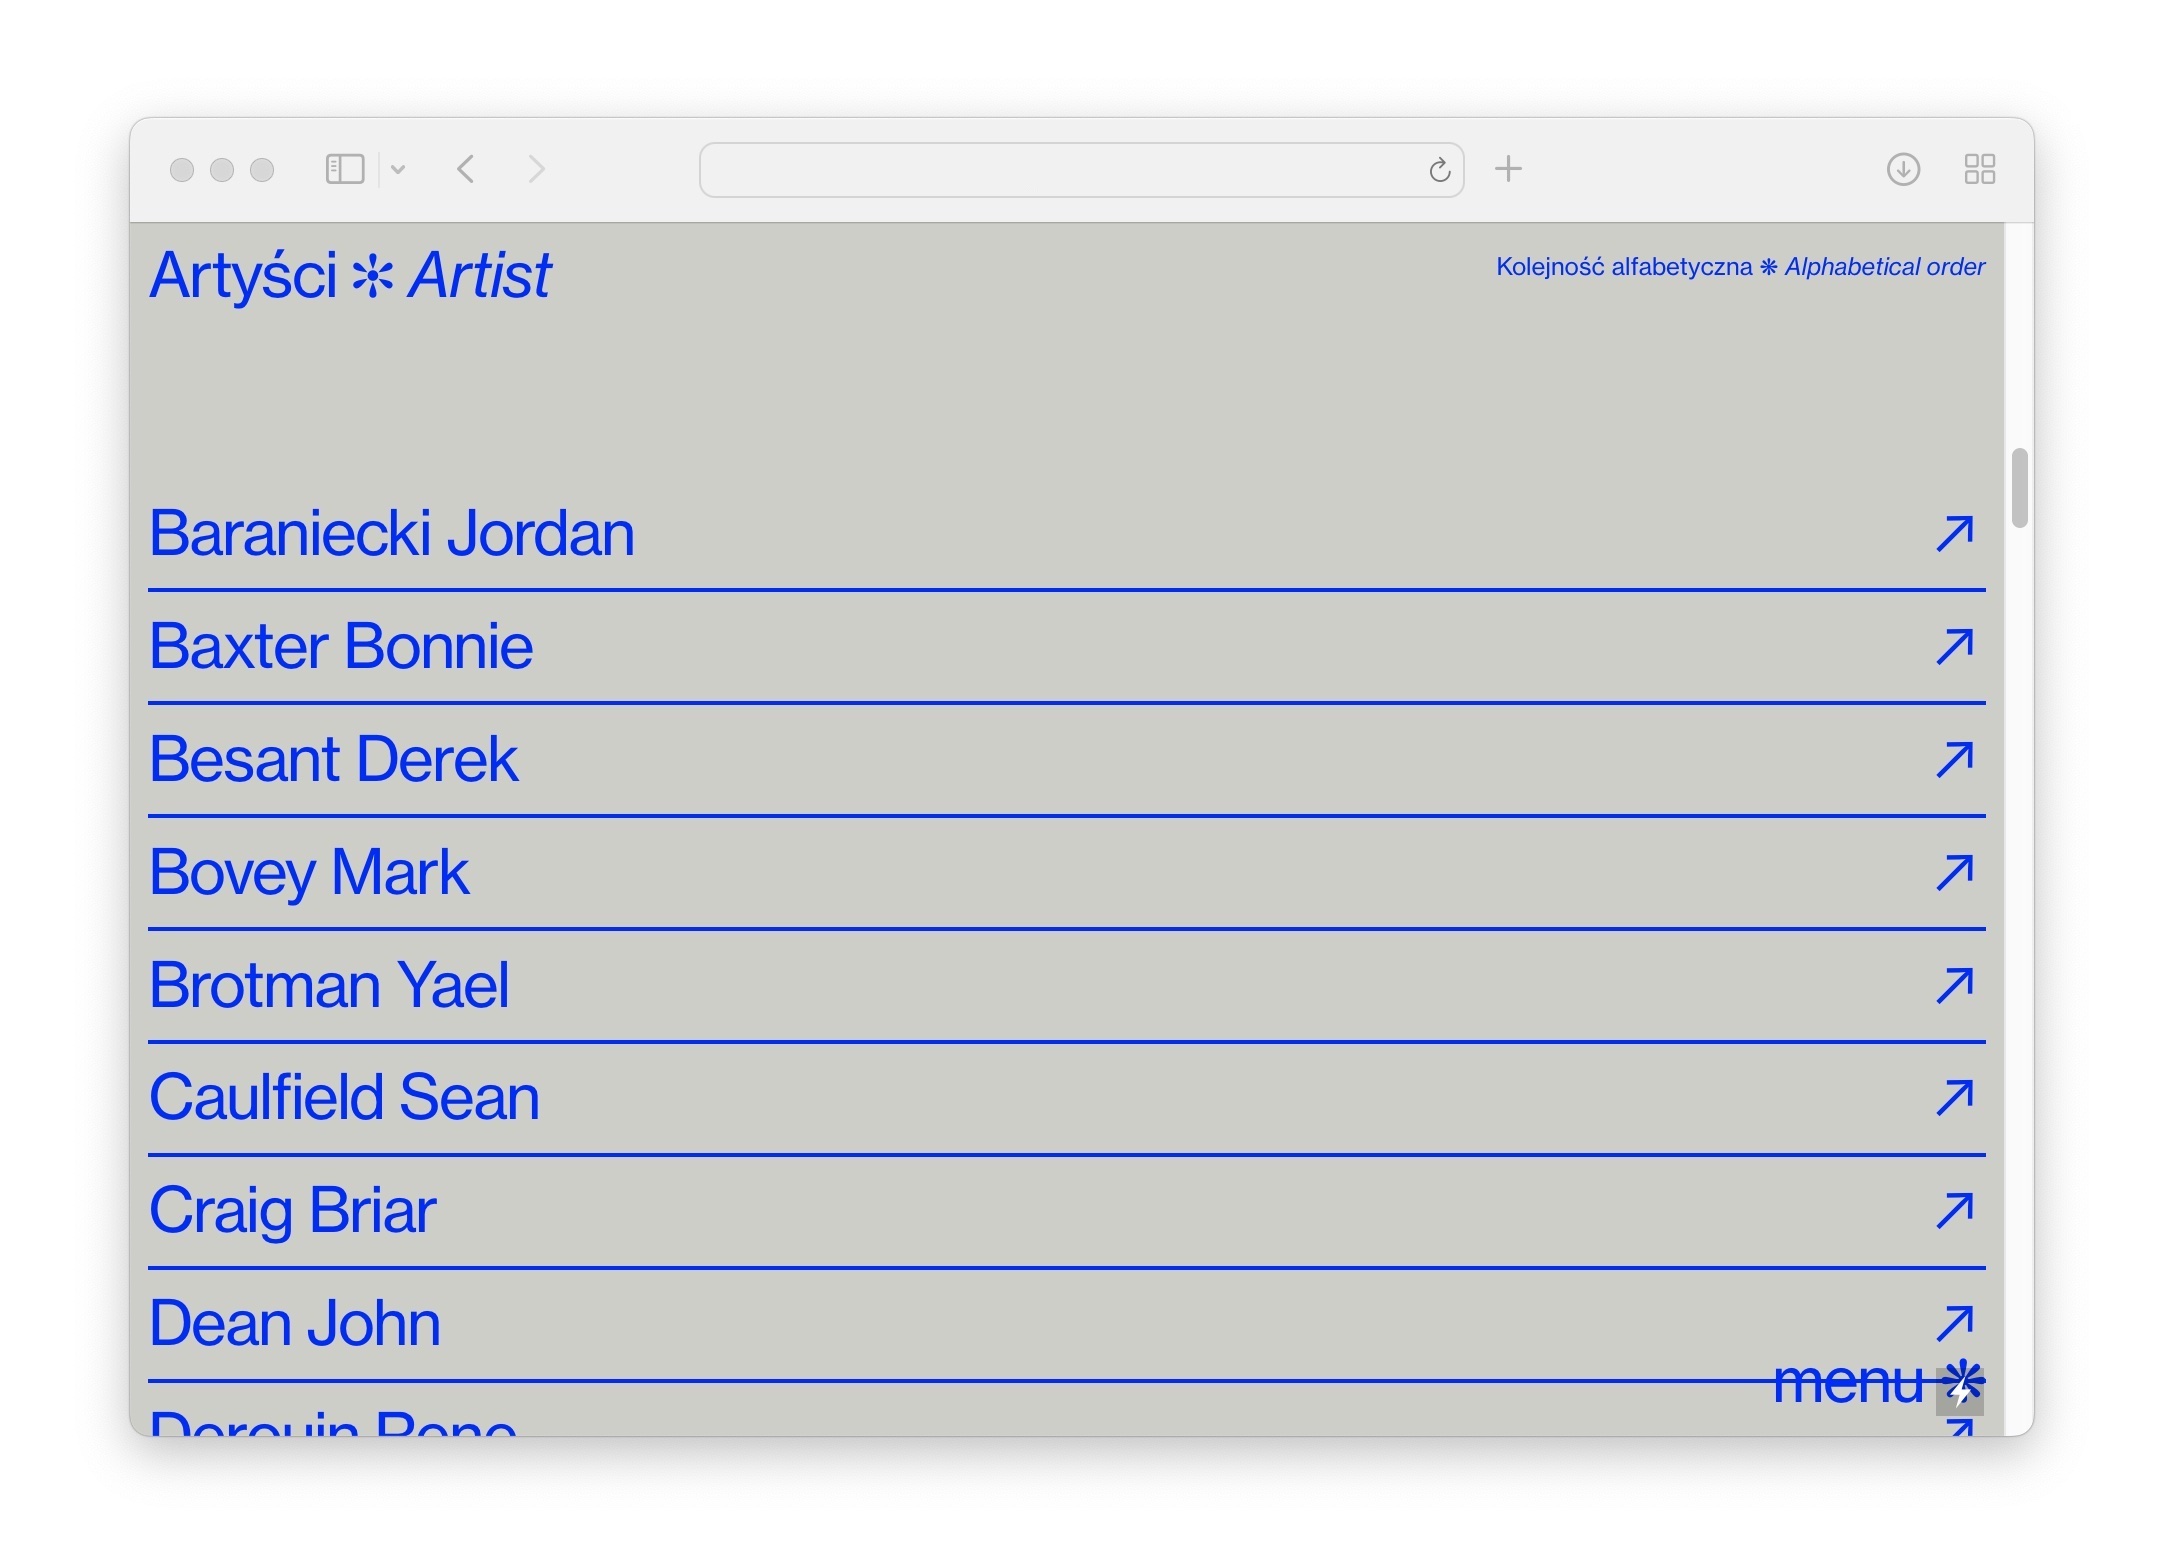2172x1556 pixels.
Task: Open the floating menu button
Action: tap(1876, 1383)
